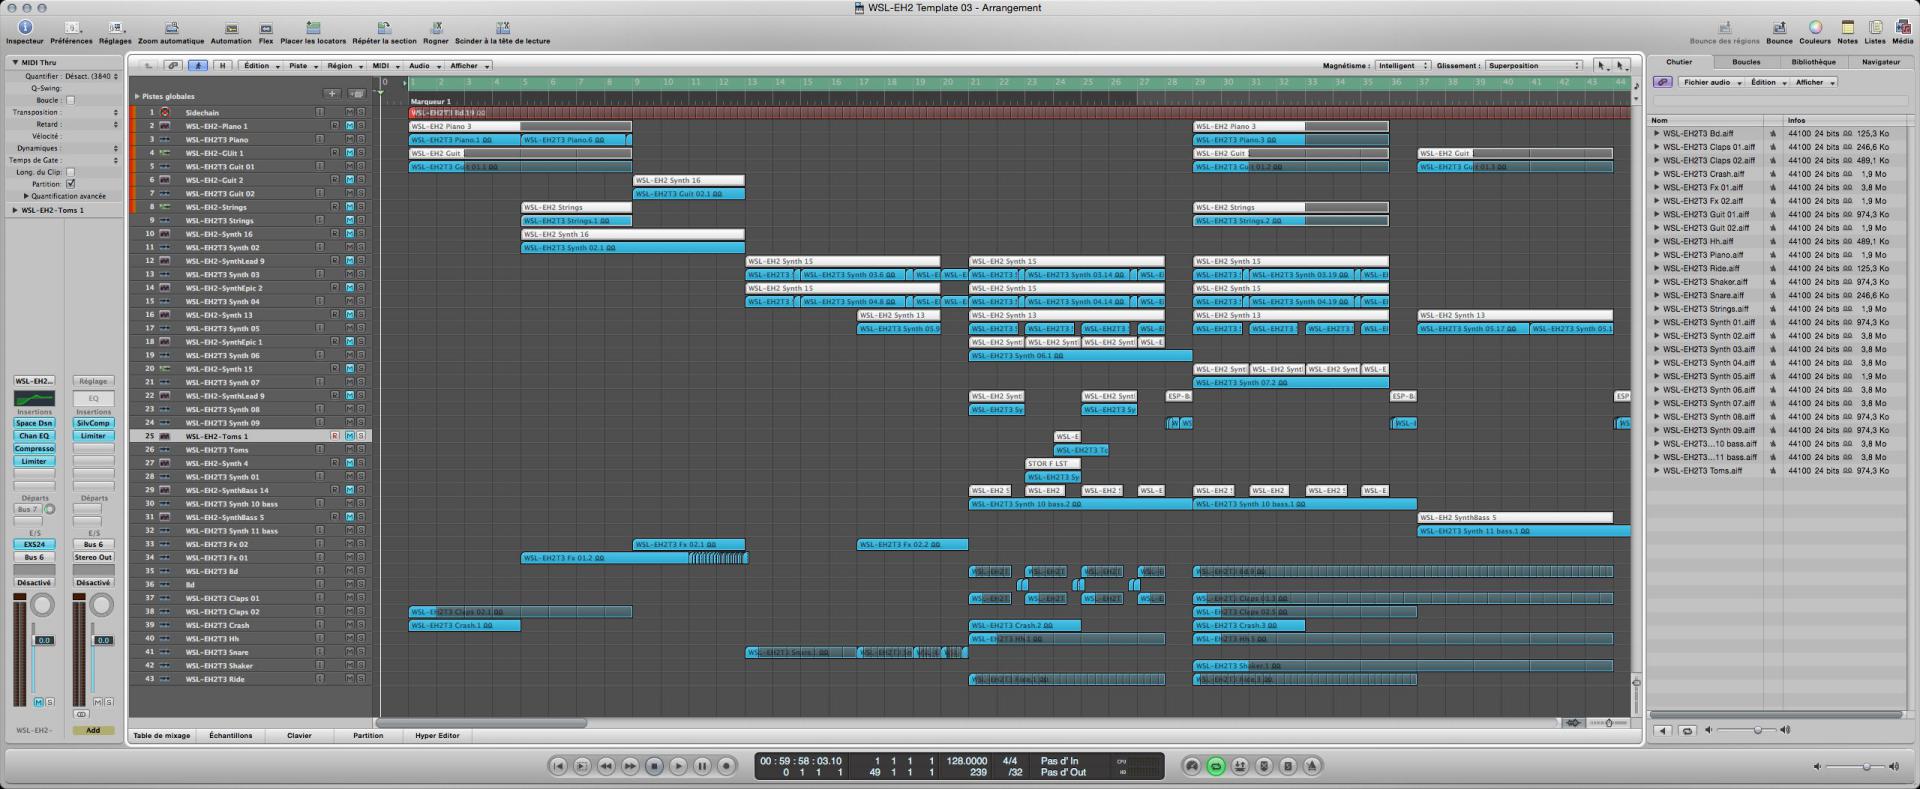Open the Piste menu
The height and width of the screenshot is (789, 1920).
coord(302,66)
